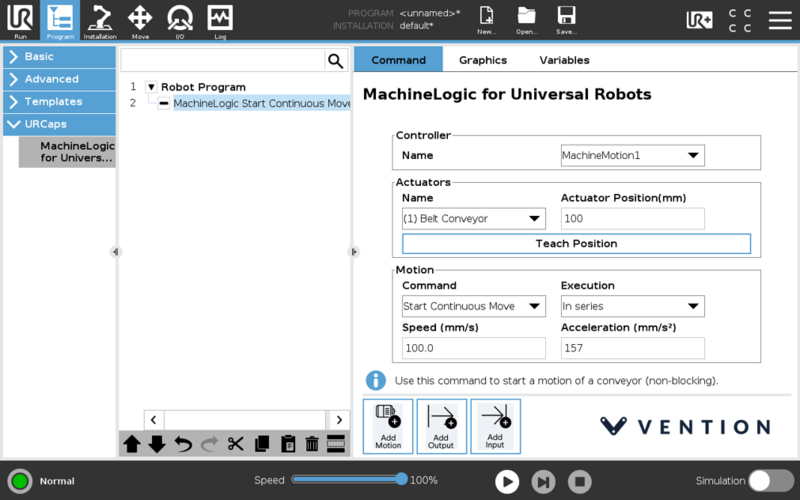Click the Step forward button
The height and width of the screenshot is (500, 800).
(543, 482)
